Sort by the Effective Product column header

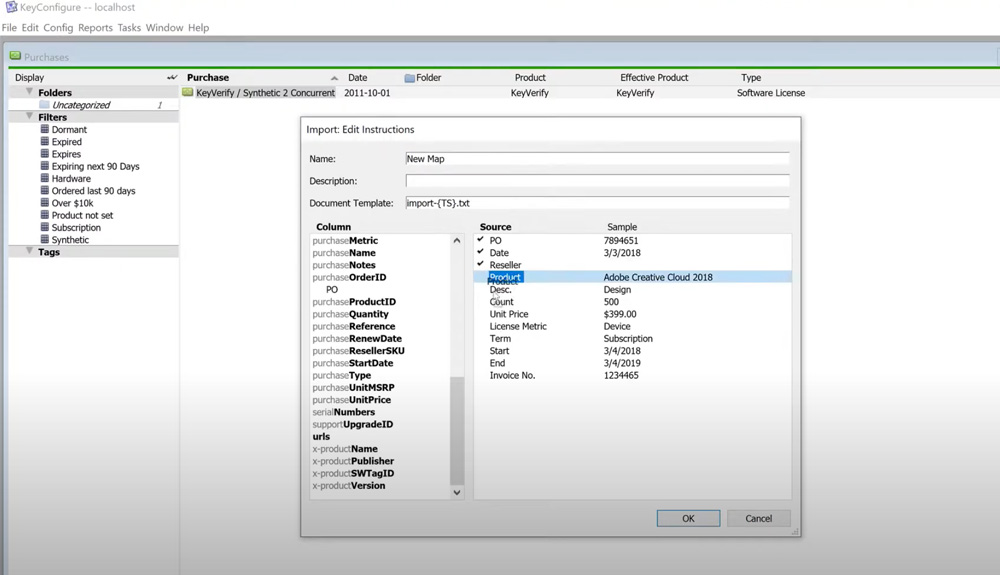[x=654, y=77]
